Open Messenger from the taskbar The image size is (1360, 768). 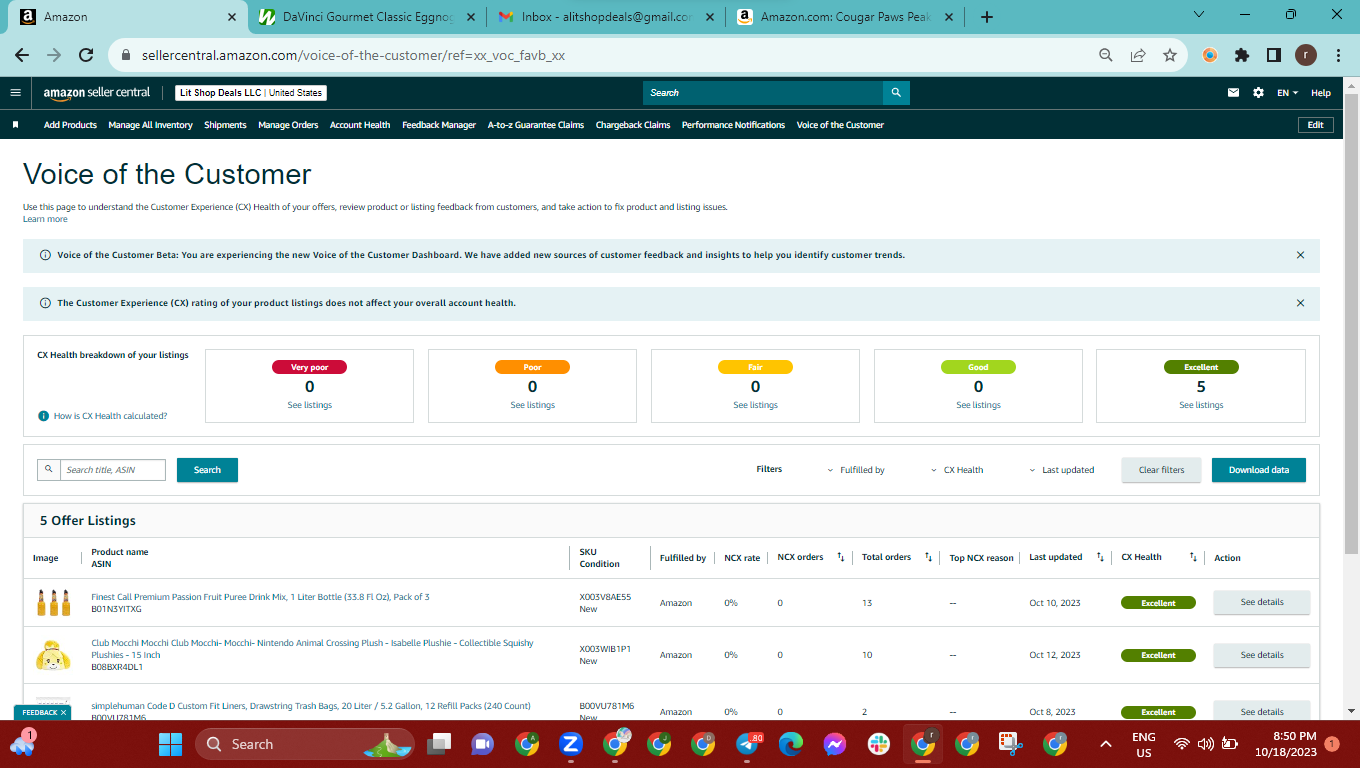coord(835,744)
